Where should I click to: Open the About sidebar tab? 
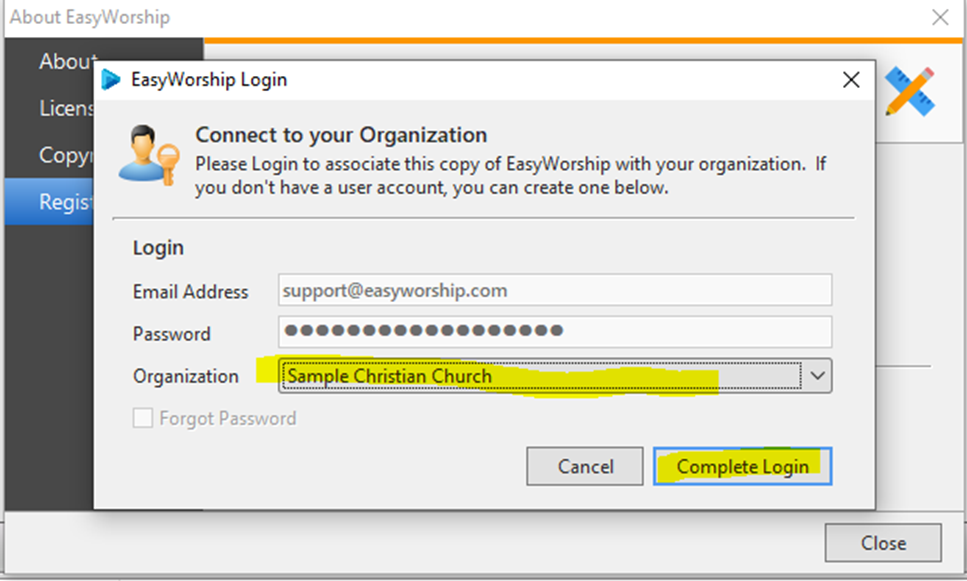68,62
